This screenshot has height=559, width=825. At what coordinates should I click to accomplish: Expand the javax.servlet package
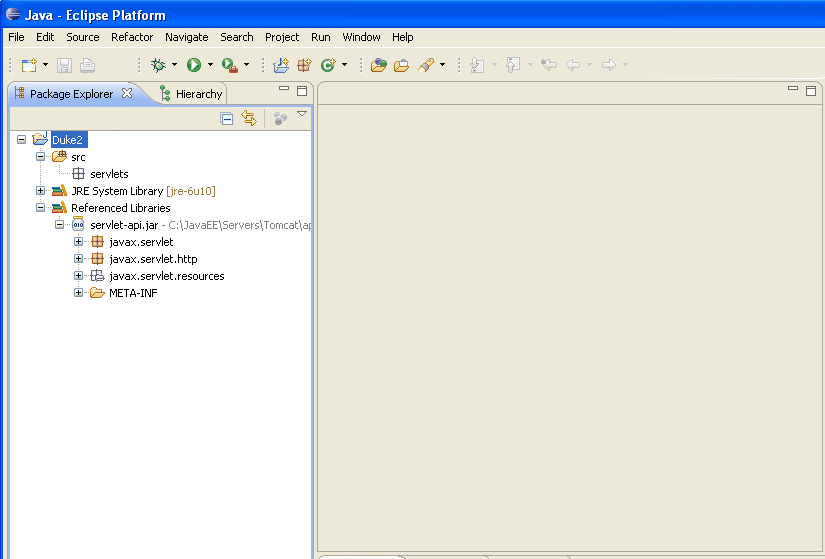(78, 242)
